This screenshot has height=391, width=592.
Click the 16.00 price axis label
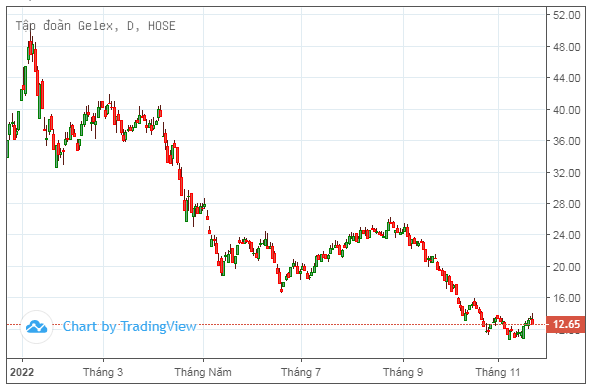(x=566, y=298)
